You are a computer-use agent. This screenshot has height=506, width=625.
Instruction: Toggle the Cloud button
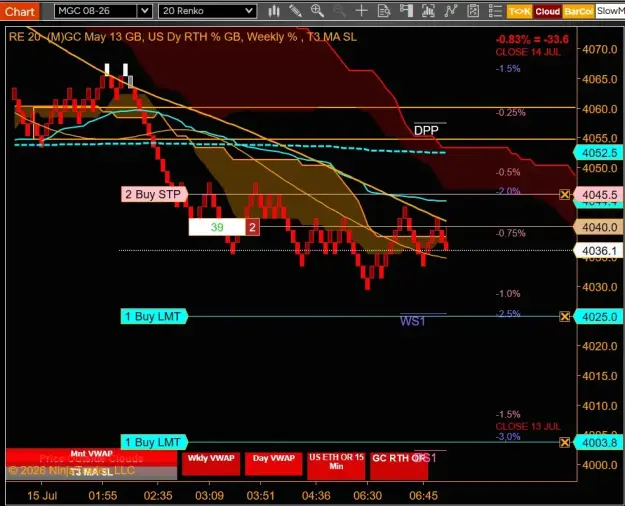point(548,11)
